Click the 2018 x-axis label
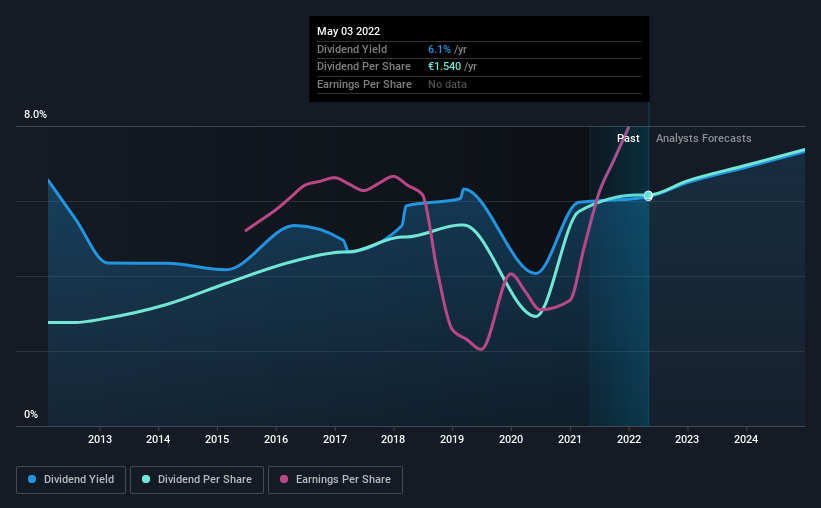Viewport: 821px width, 508px height. pos(393,439)
